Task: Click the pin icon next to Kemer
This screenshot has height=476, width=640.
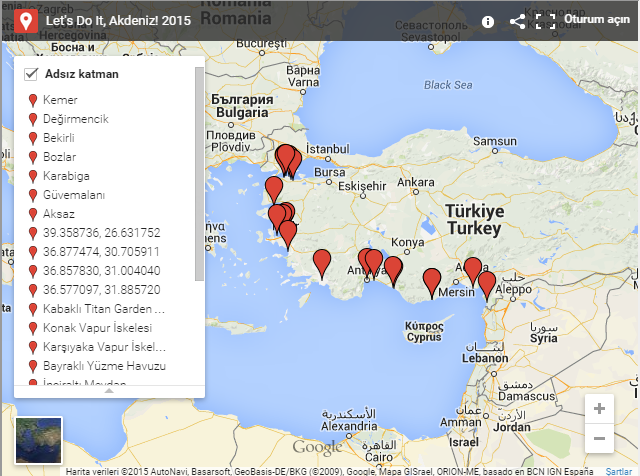Action: tap(33, 100)
